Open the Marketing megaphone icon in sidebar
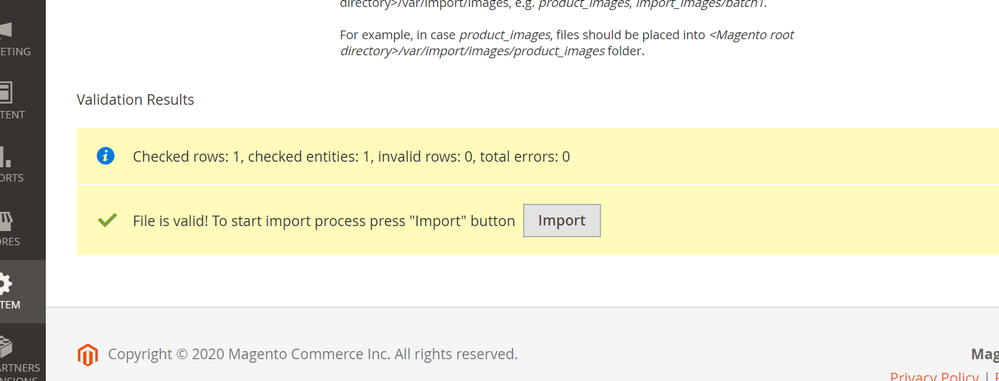 (x=6, y=30)
